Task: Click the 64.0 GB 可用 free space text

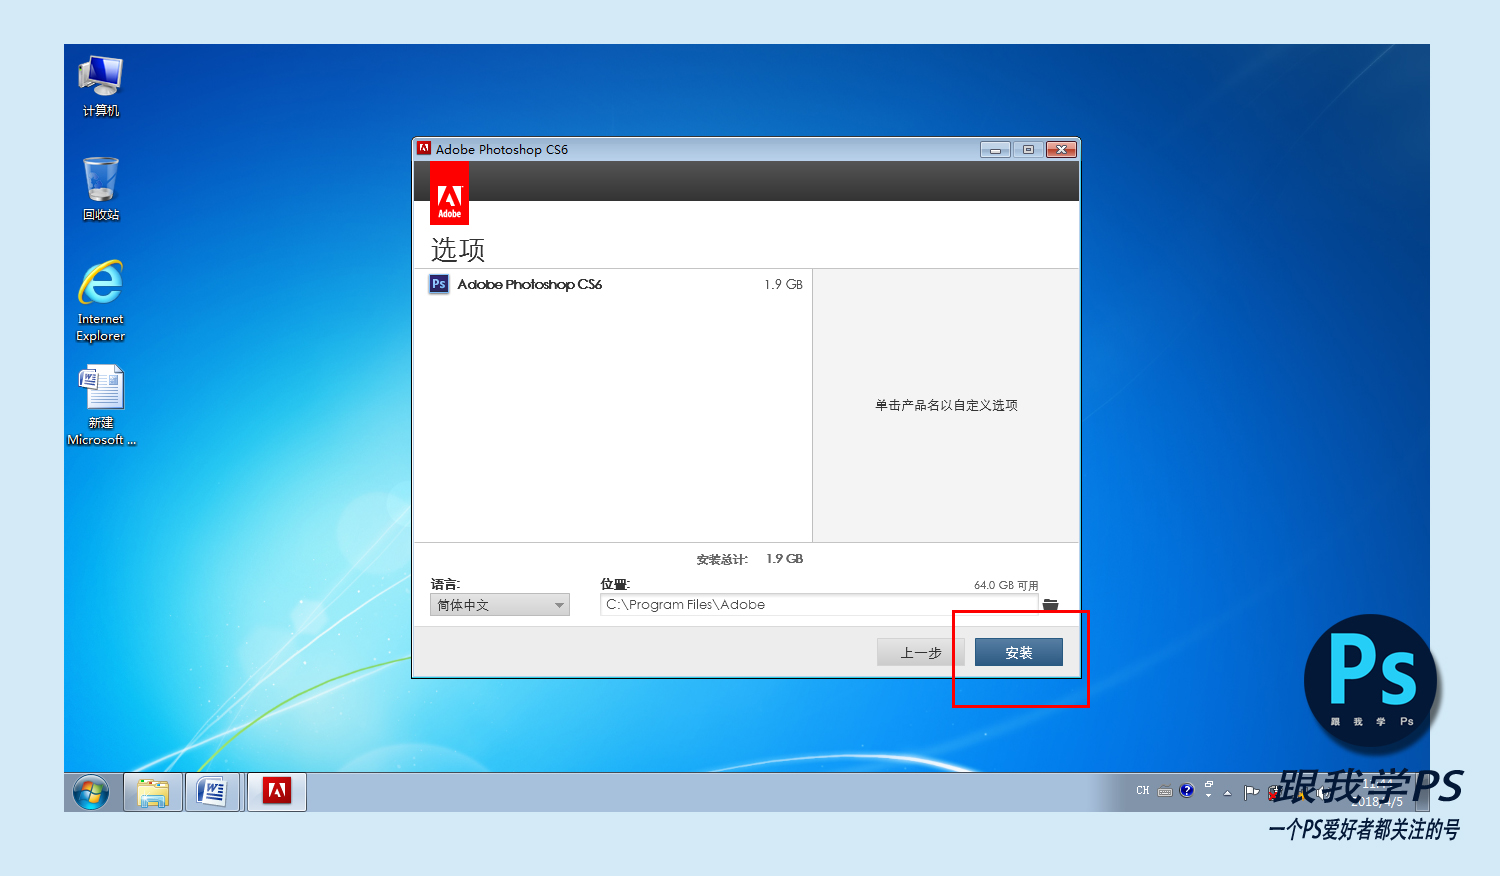Action: pos(1006,585)
